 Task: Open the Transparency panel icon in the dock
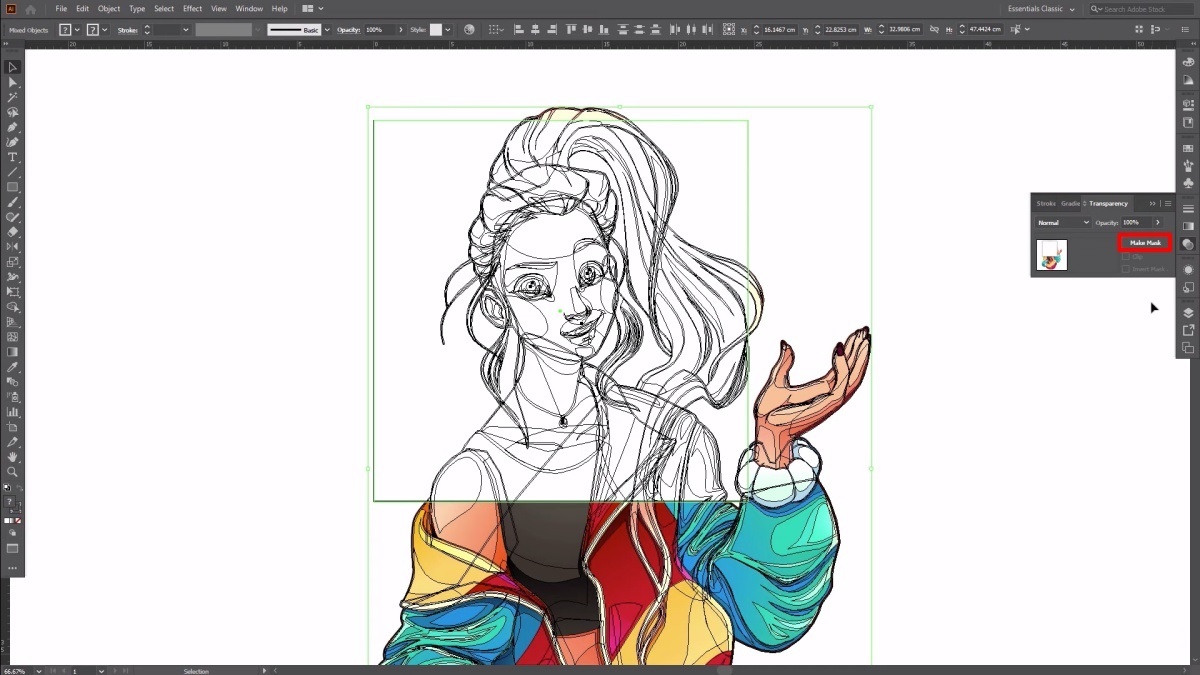pyautogui.click(x=1188, y=244)
